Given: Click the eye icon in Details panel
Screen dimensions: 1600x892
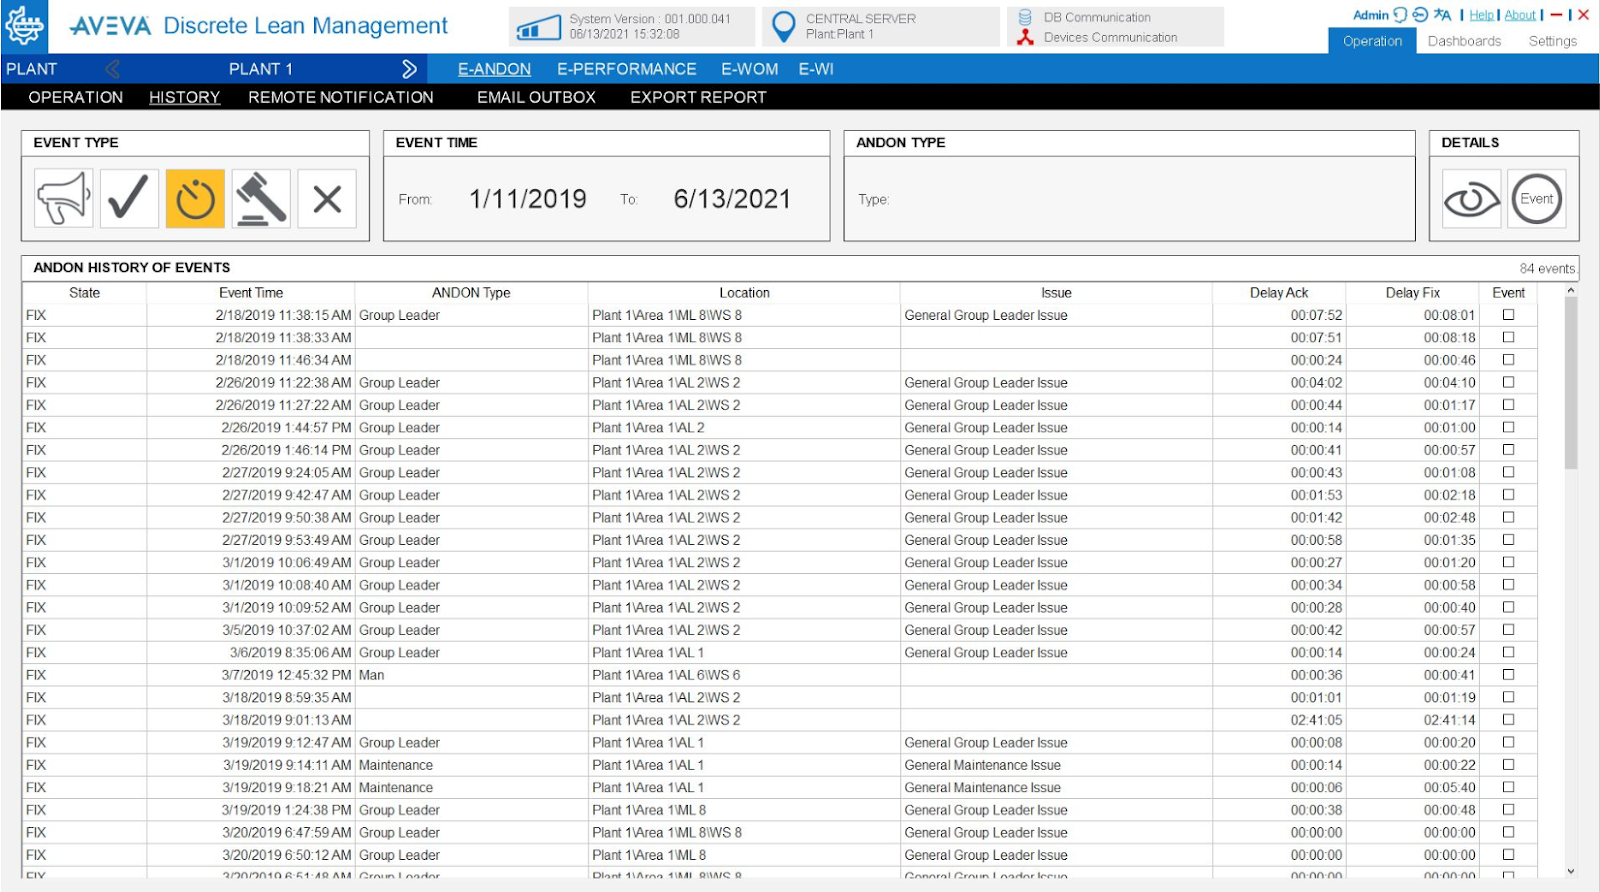Looking at the screenshot, I should (x=1471, y=199).
